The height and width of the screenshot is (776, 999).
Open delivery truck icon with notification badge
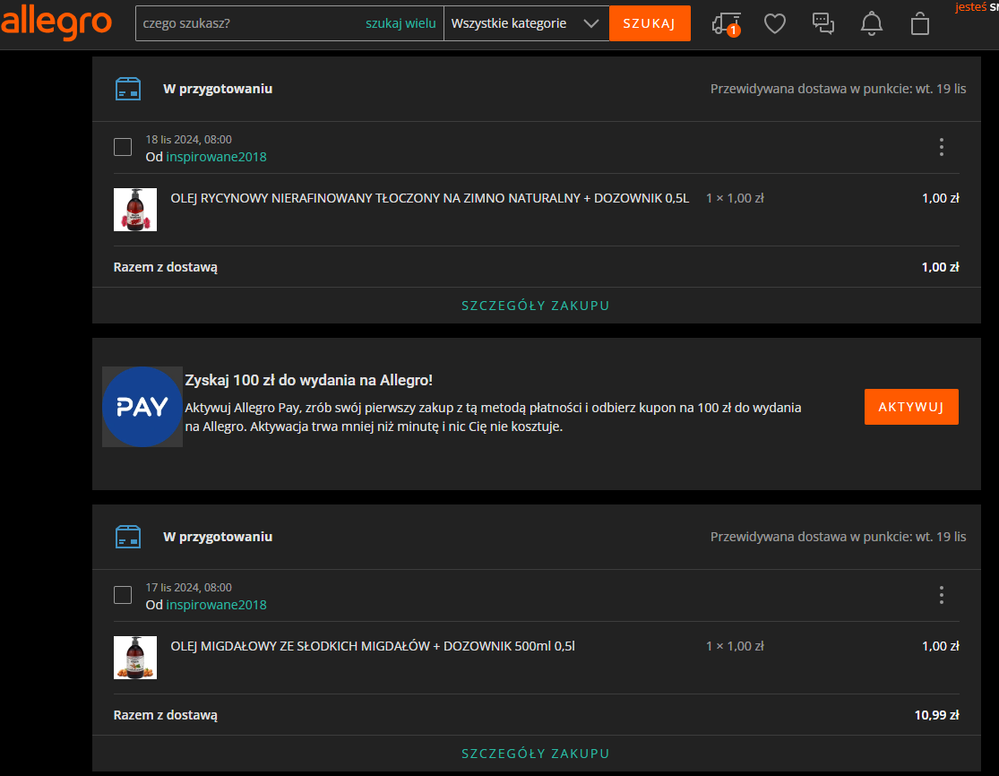tap(726, 24)
